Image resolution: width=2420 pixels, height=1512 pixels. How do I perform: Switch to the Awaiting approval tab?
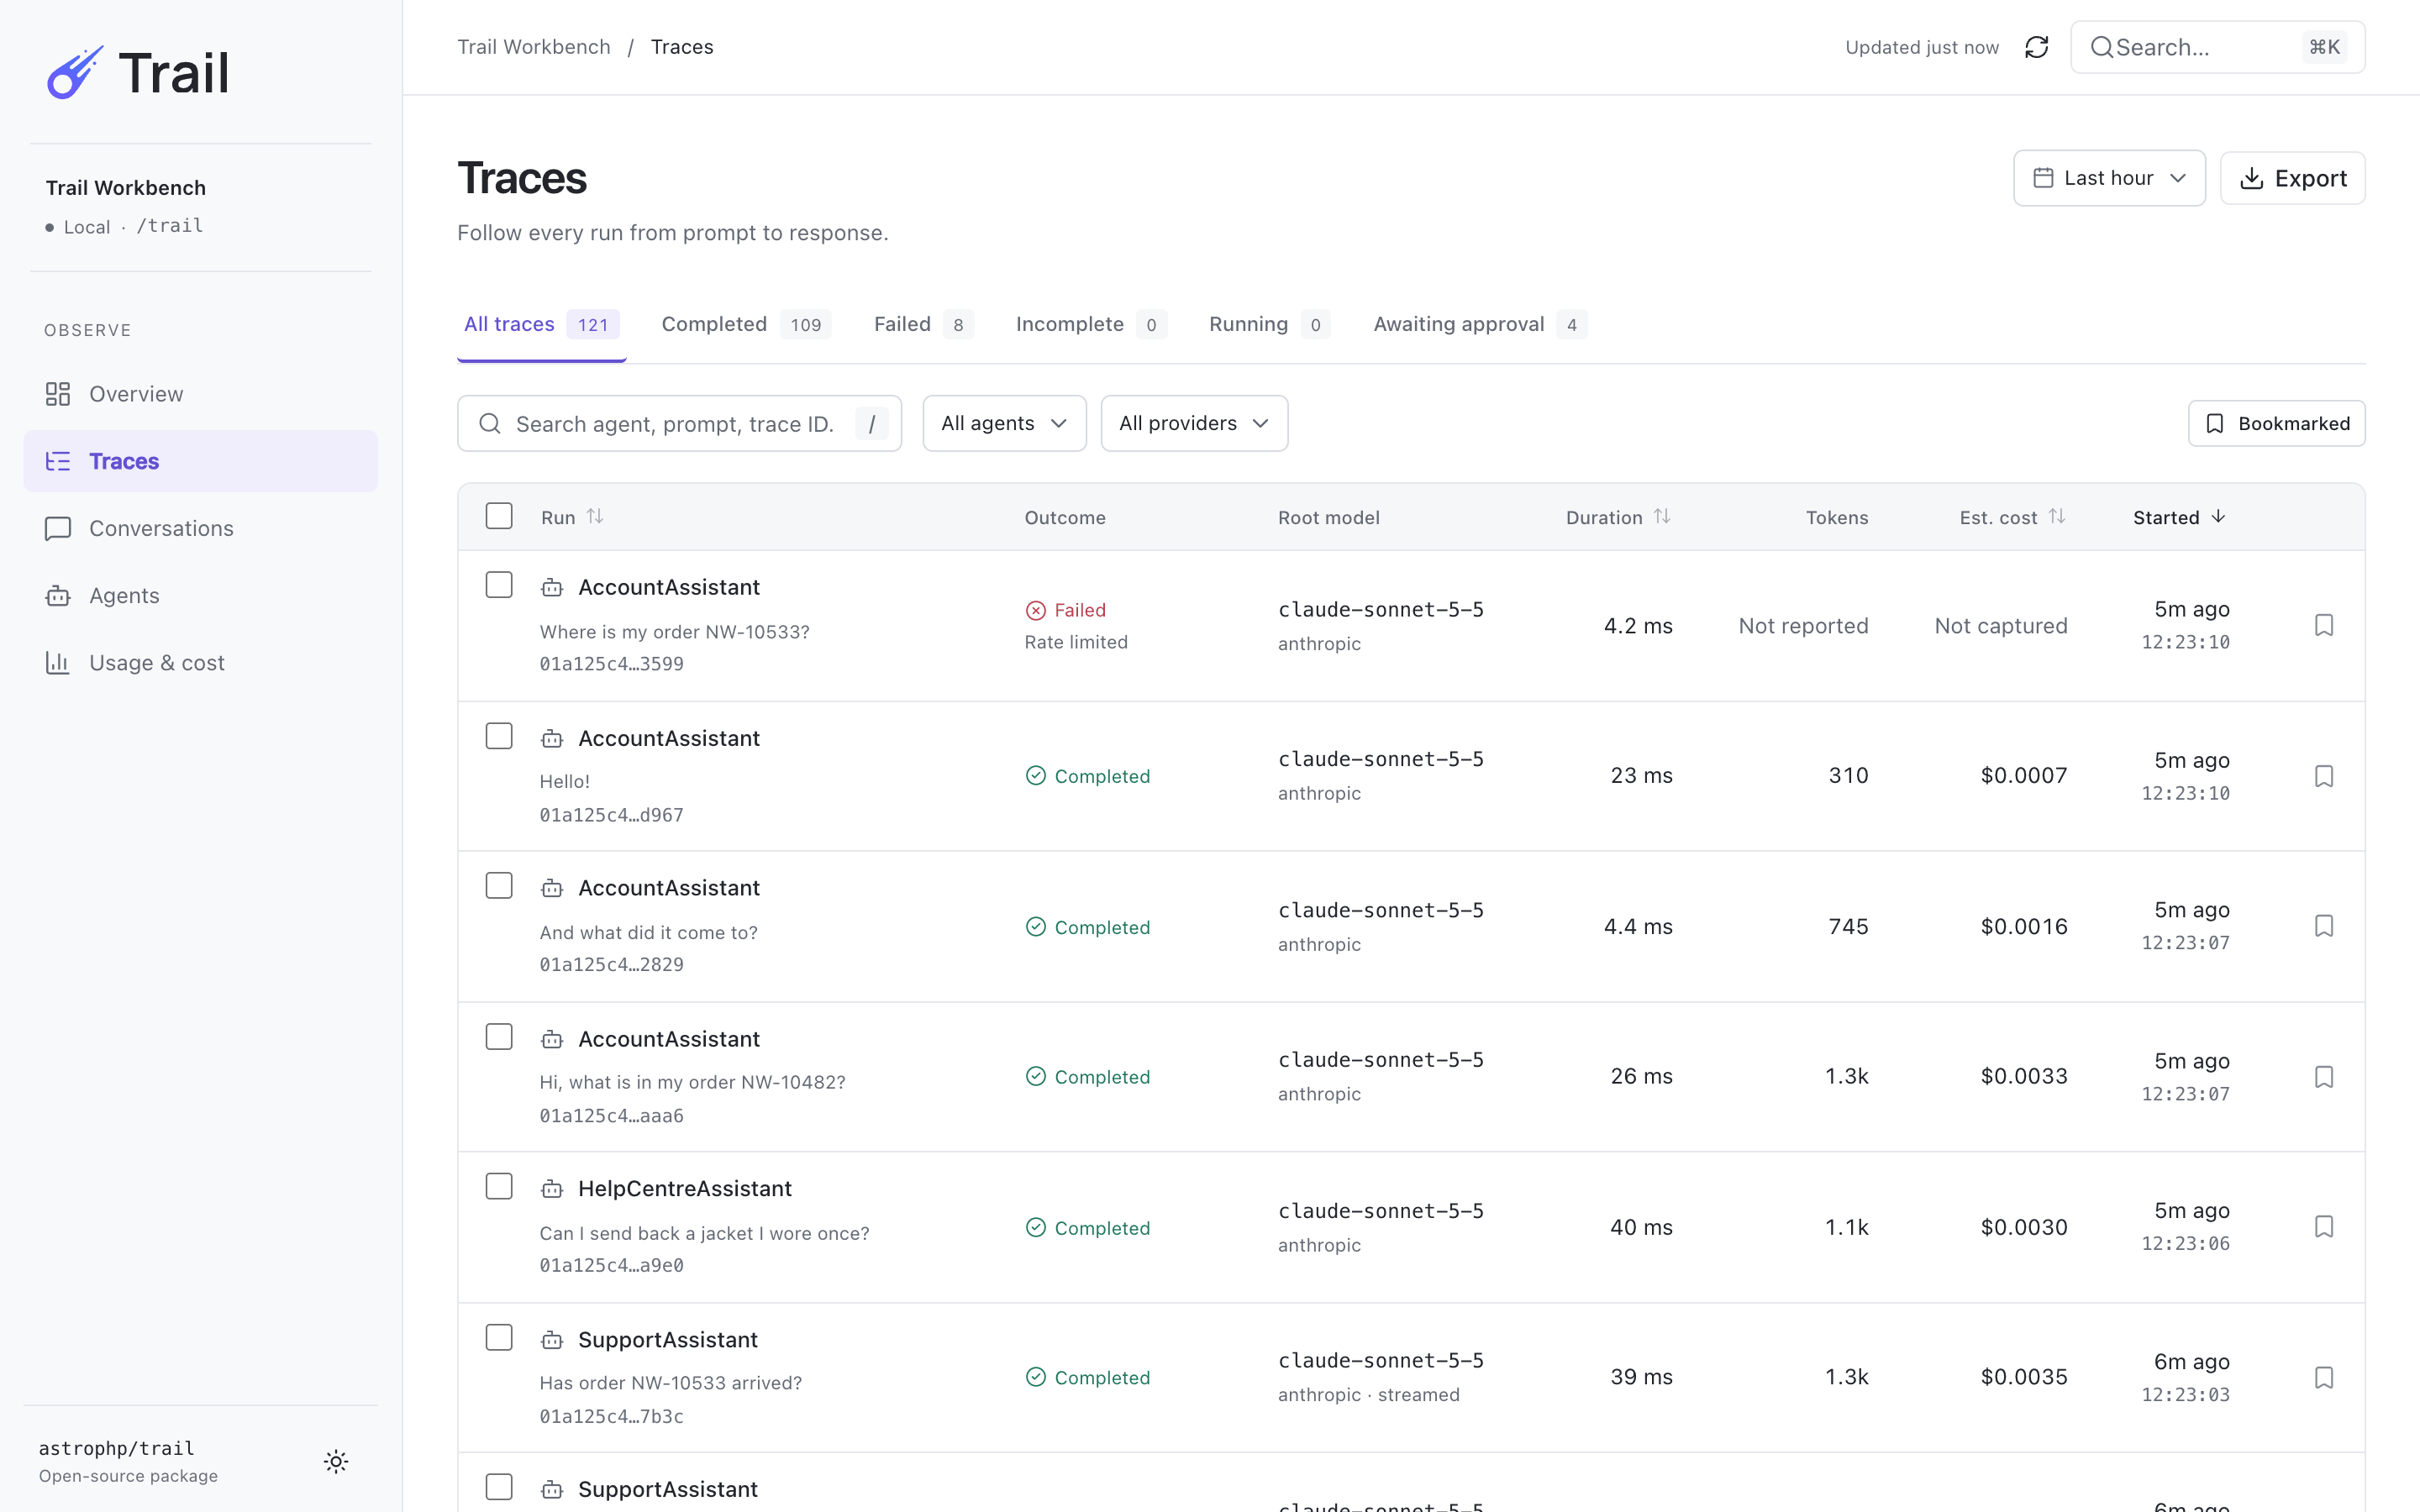click(x=1480, y=324)
